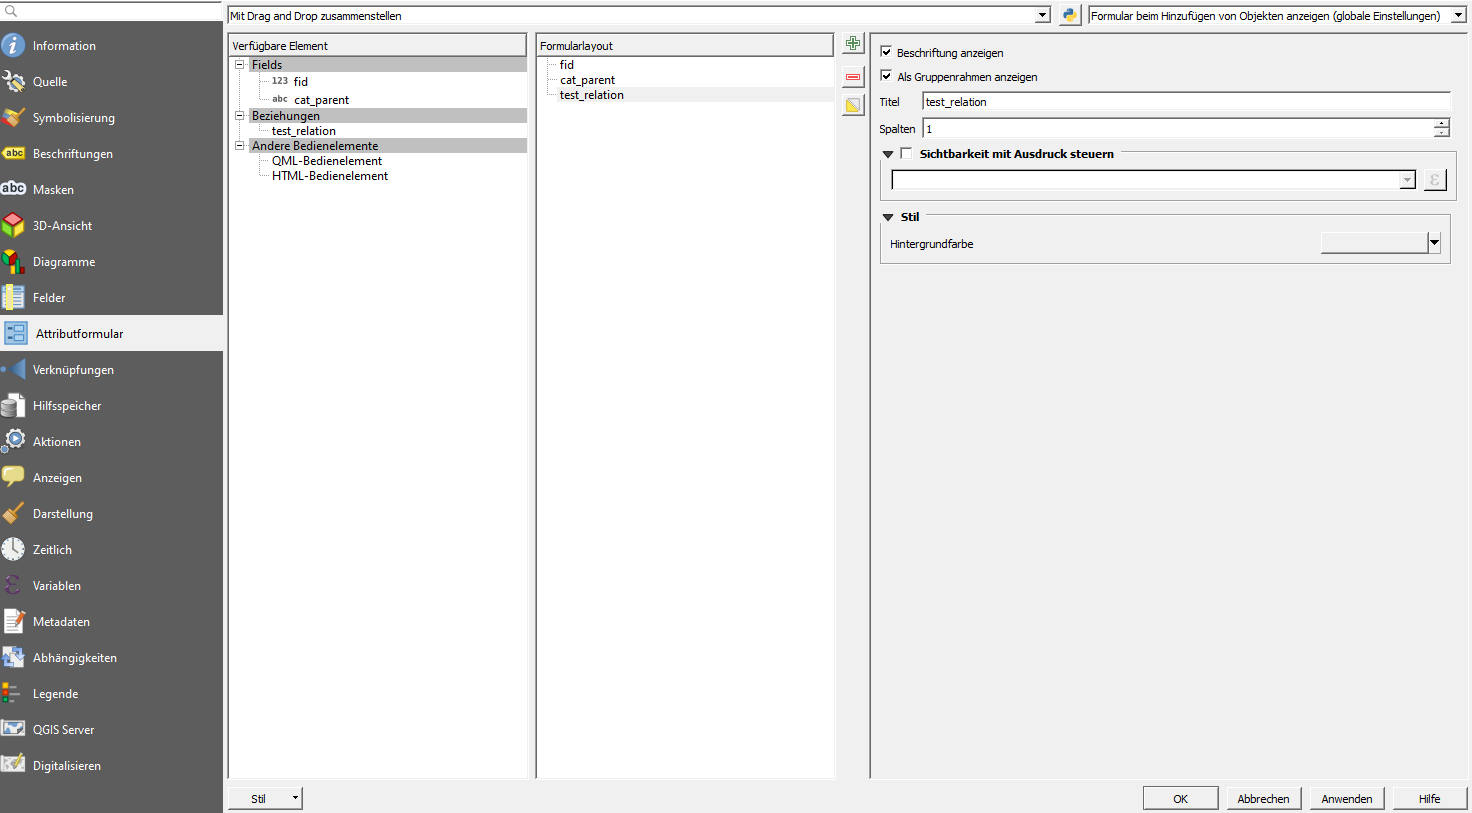Collapse the Stil section
Viewport: 1472px width, 813px height.
(887, 216)
